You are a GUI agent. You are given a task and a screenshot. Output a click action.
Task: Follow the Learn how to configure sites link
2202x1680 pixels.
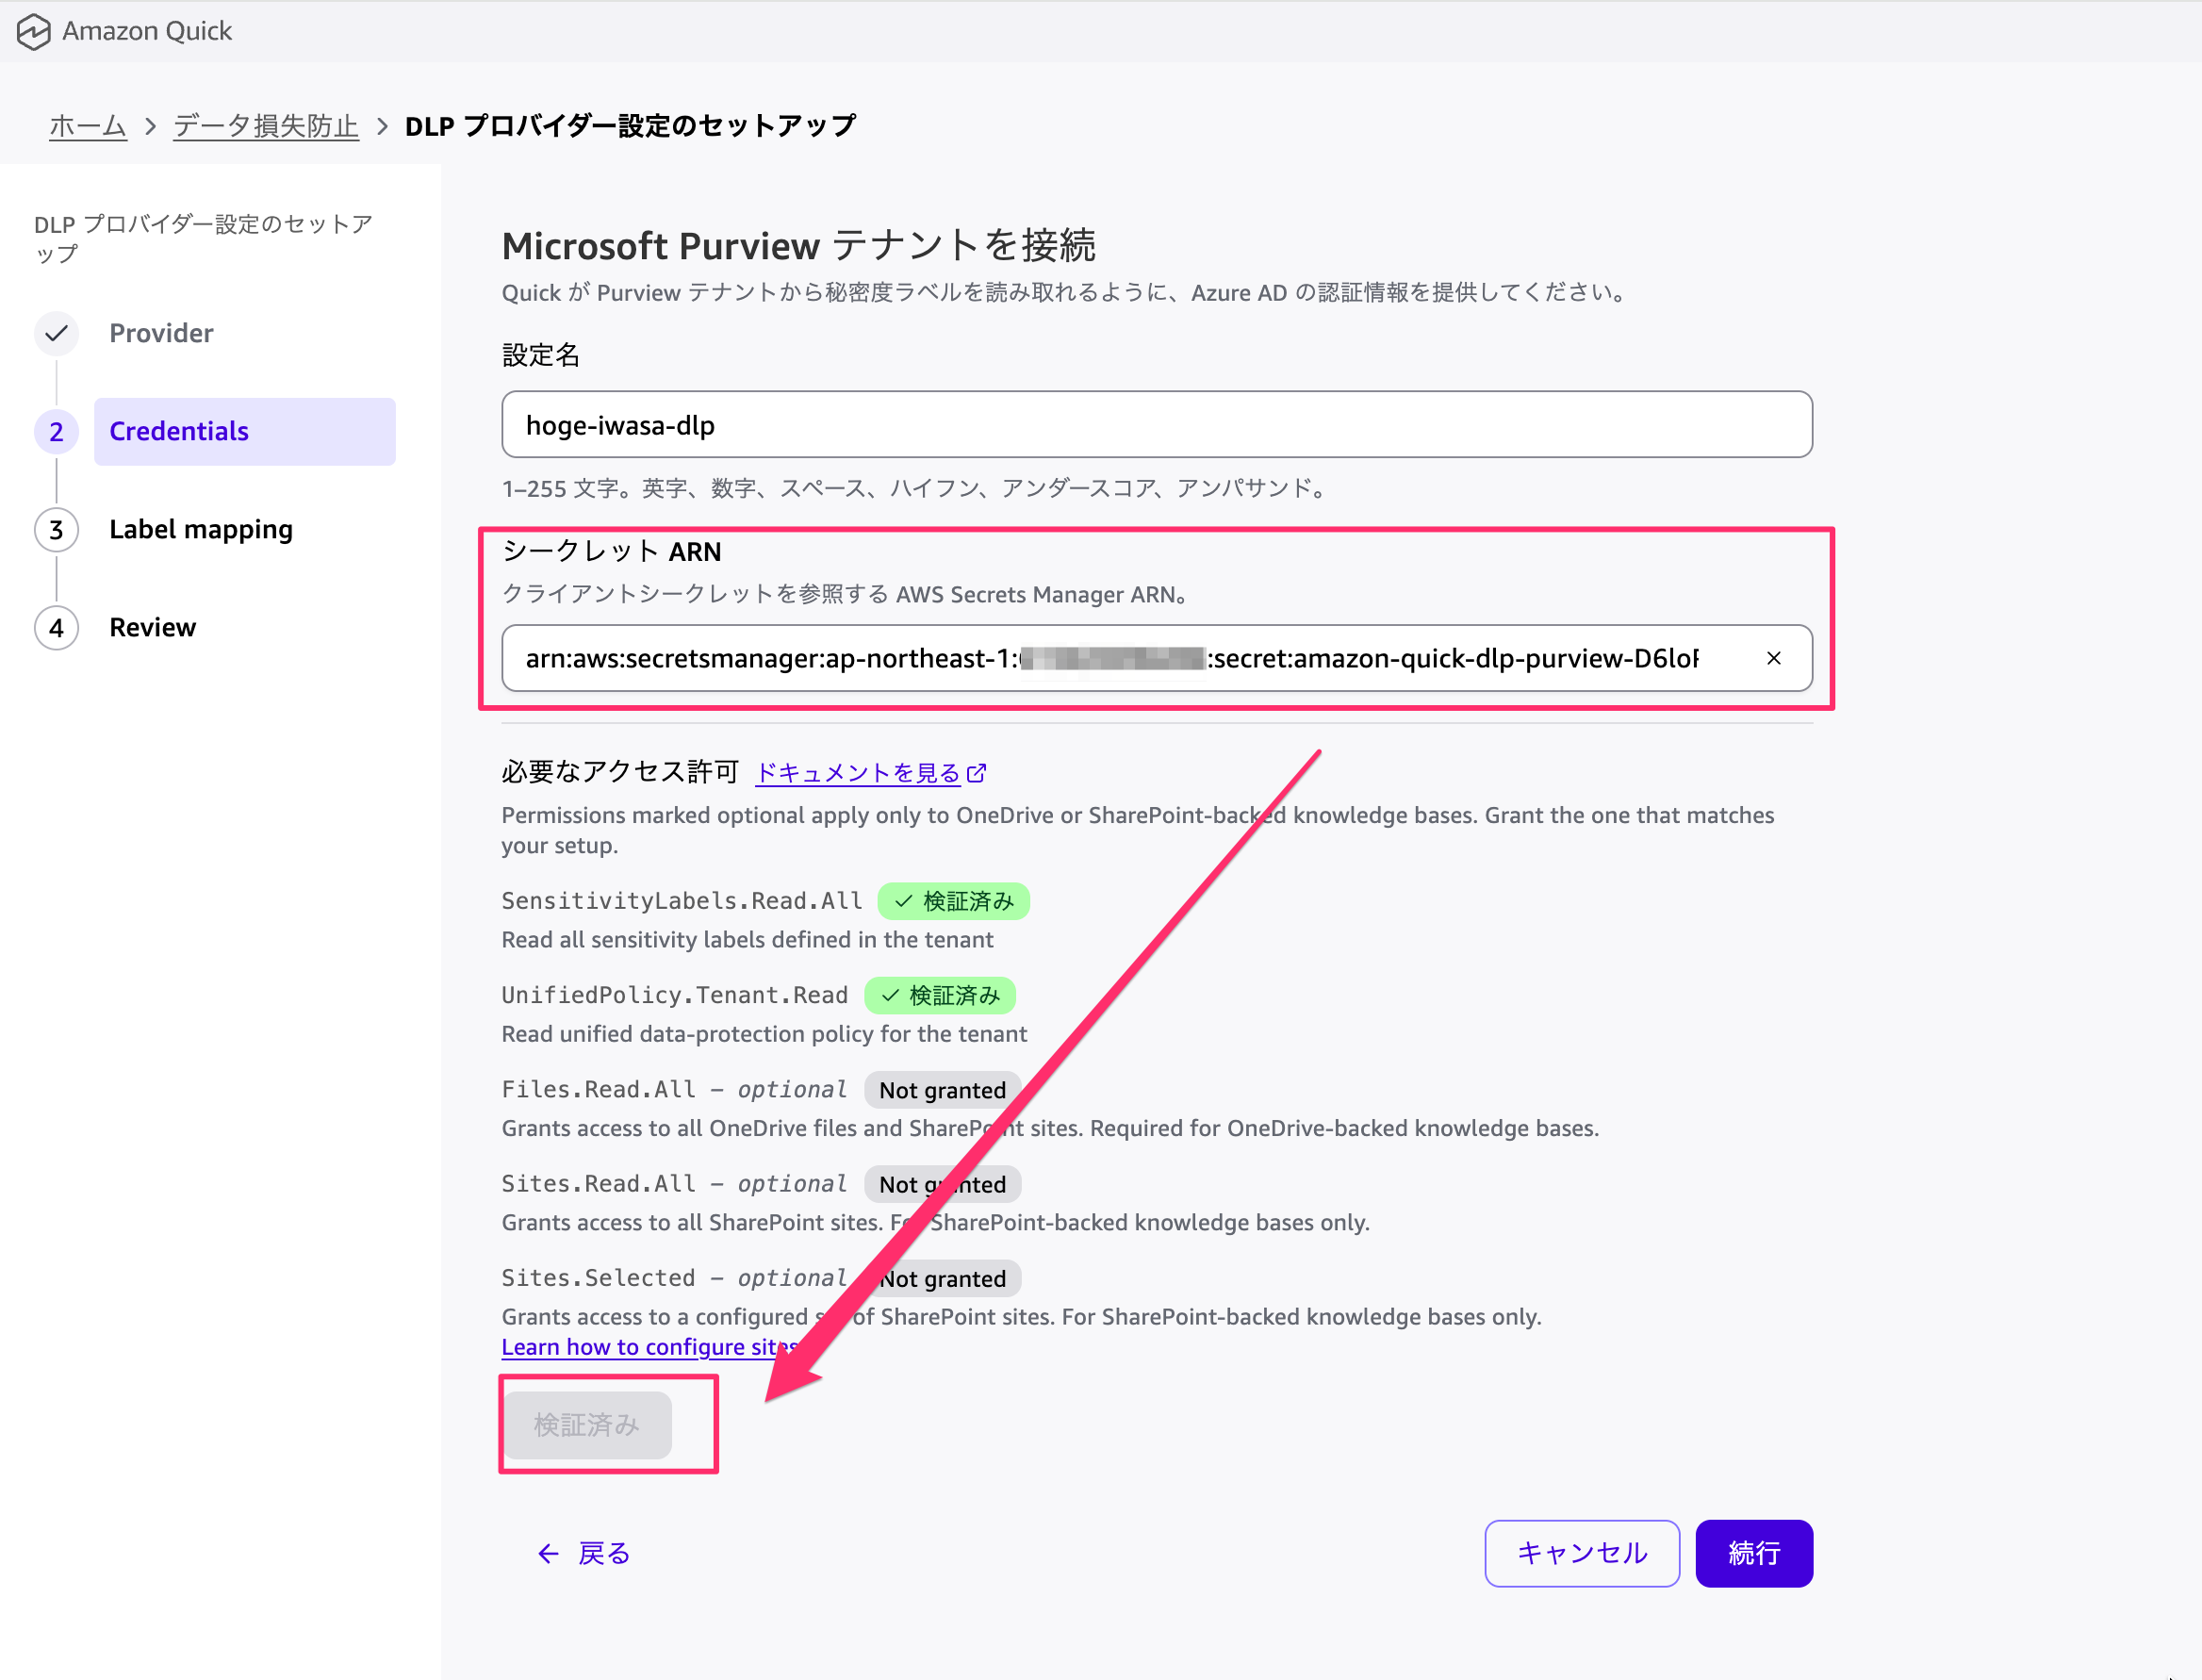click(650, 1347)
